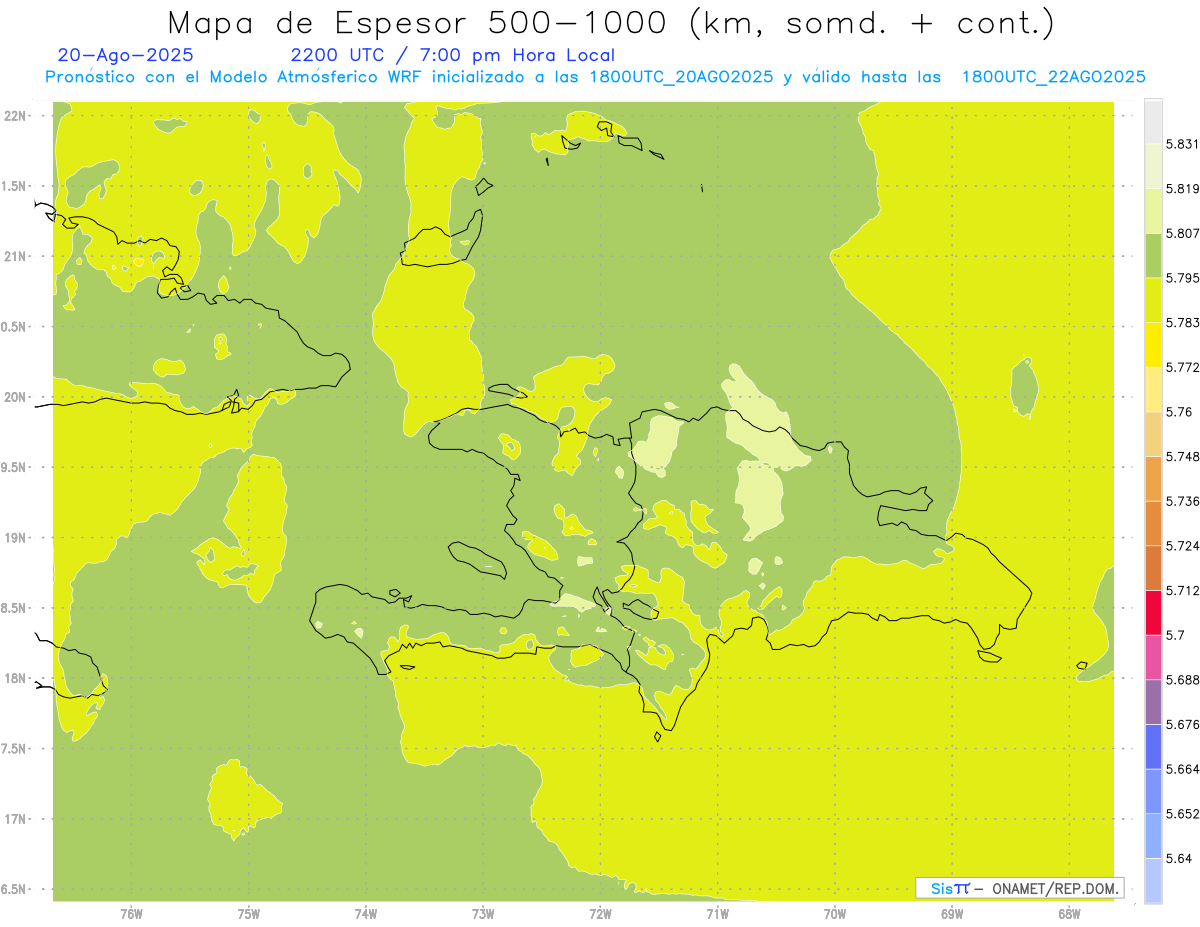Image resolution: width=1200 pixels, height=927 pixels.
Task: Click the 70W longitude axis label
Action: [x=835, y=915]
